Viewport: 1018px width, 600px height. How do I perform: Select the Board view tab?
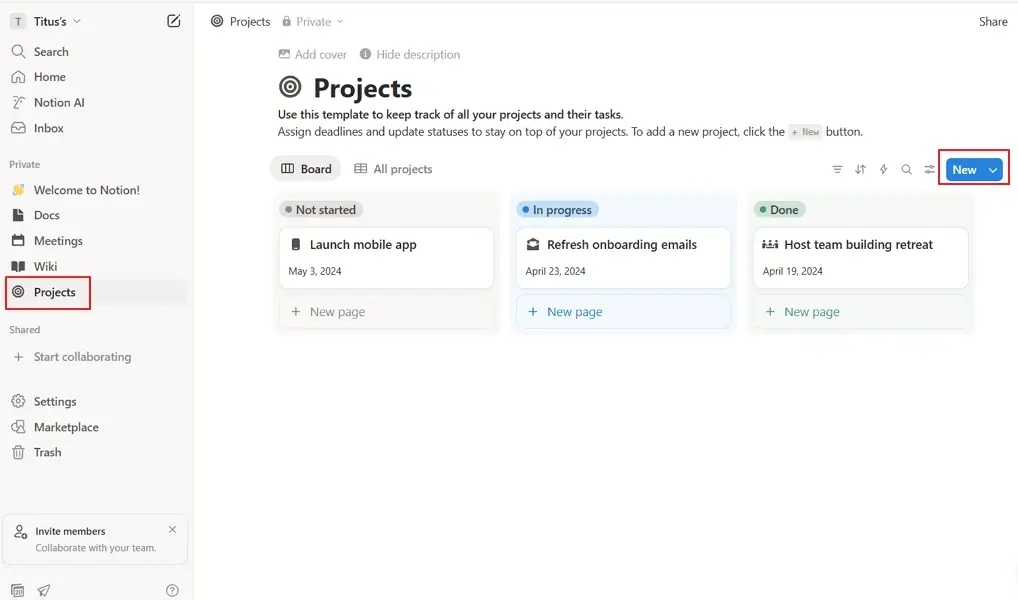306,168
